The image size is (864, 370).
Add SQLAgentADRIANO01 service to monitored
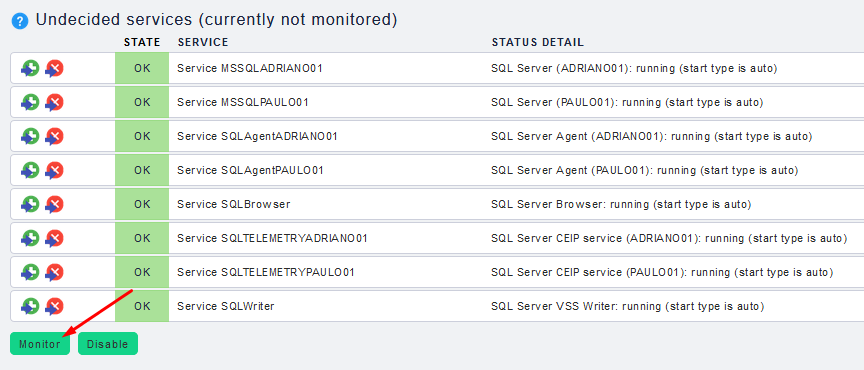coord(30,136)
